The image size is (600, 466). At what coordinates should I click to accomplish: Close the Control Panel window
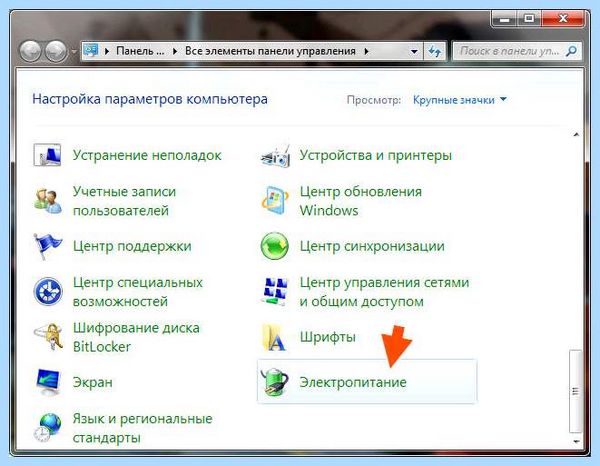pyautogui.click(x=562, y=18)
